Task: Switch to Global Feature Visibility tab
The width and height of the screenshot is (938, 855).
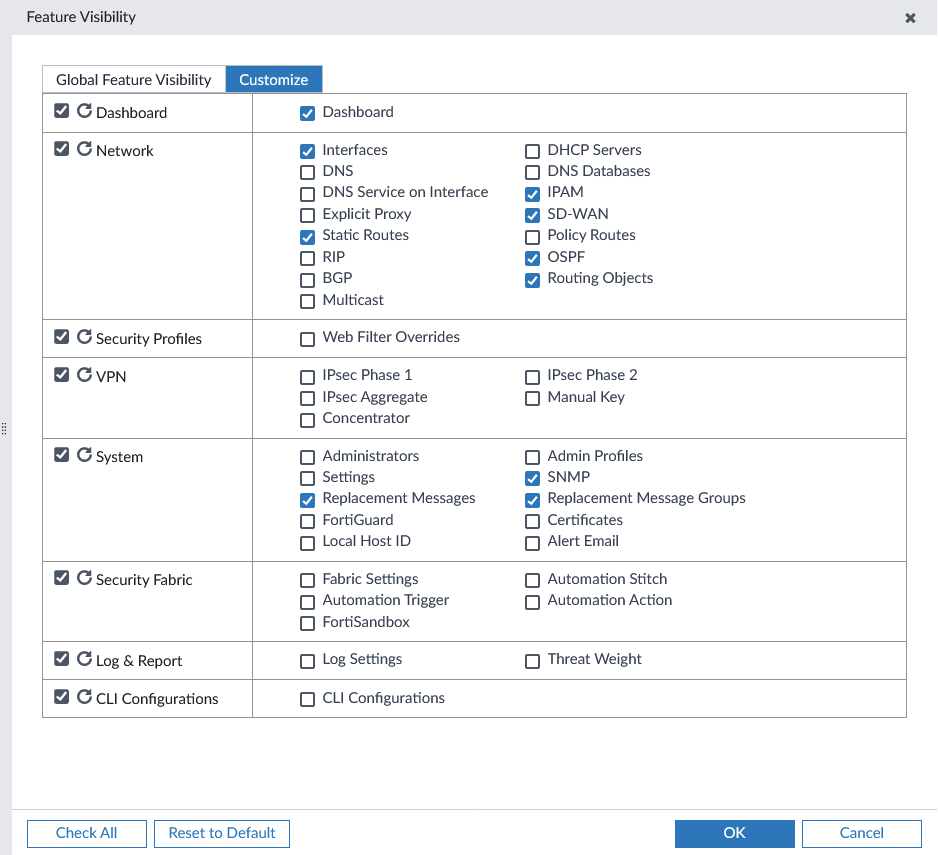Action: click(x=133, y=80)
